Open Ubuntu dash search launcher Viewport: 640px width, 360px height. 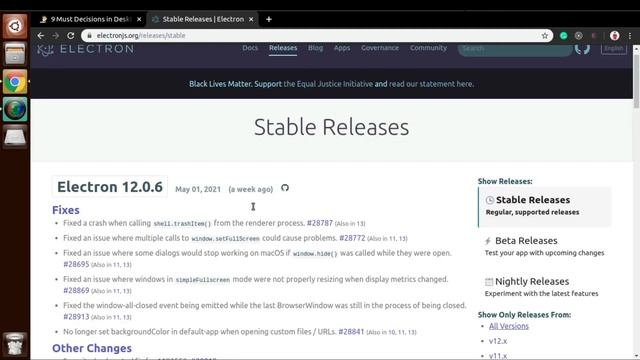click(x=15, y=26)
